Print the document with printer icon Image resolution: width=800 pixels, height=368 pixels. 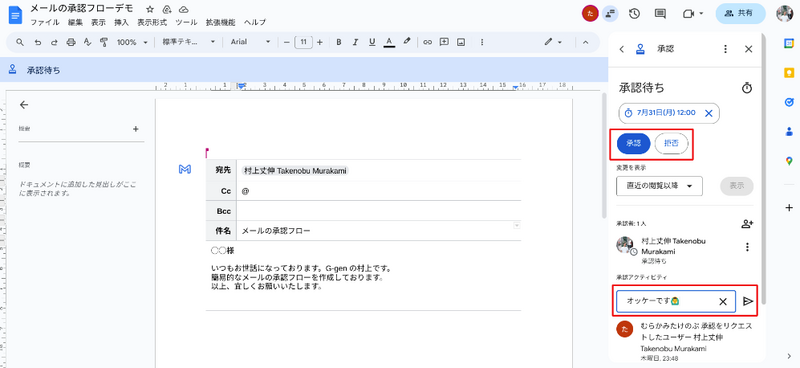coord(71,42)
